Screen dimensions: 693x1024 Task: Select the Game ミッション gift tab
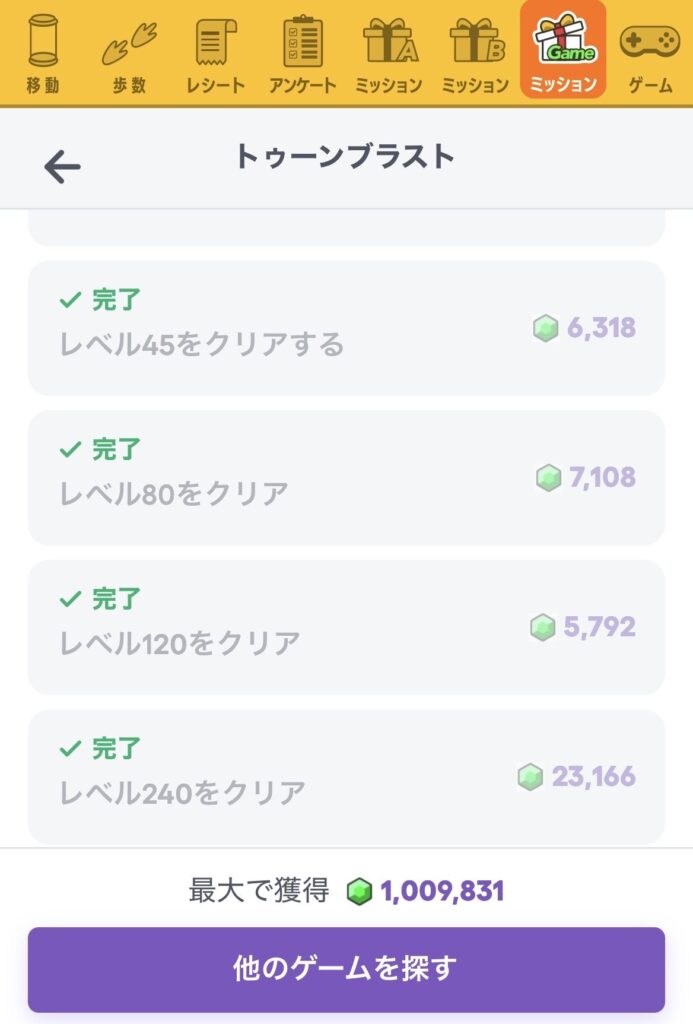click(x=563, y=50)
